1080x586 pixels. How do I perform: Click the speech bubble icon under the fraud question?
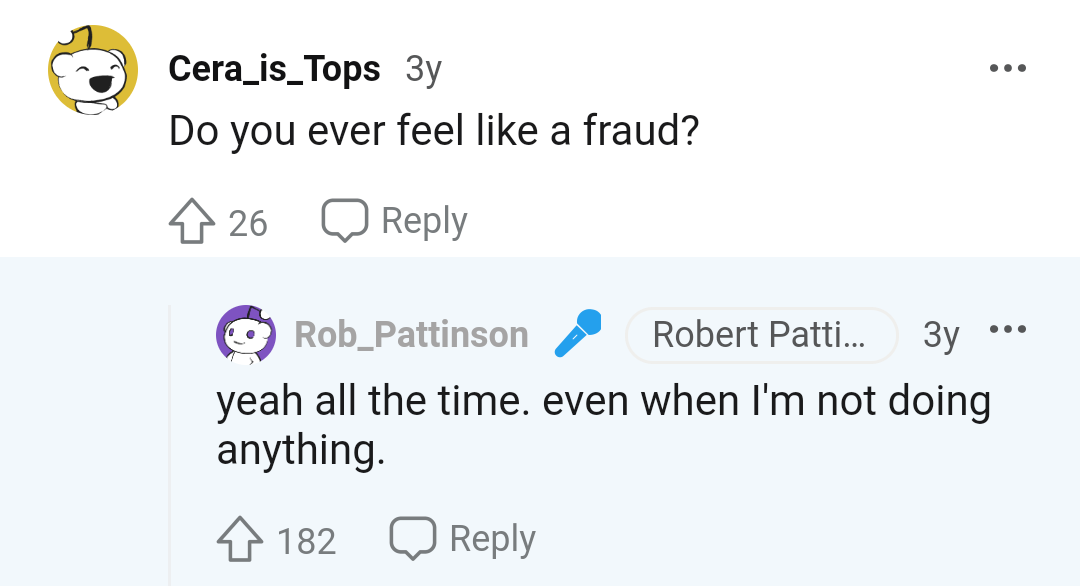coord(344,220)
